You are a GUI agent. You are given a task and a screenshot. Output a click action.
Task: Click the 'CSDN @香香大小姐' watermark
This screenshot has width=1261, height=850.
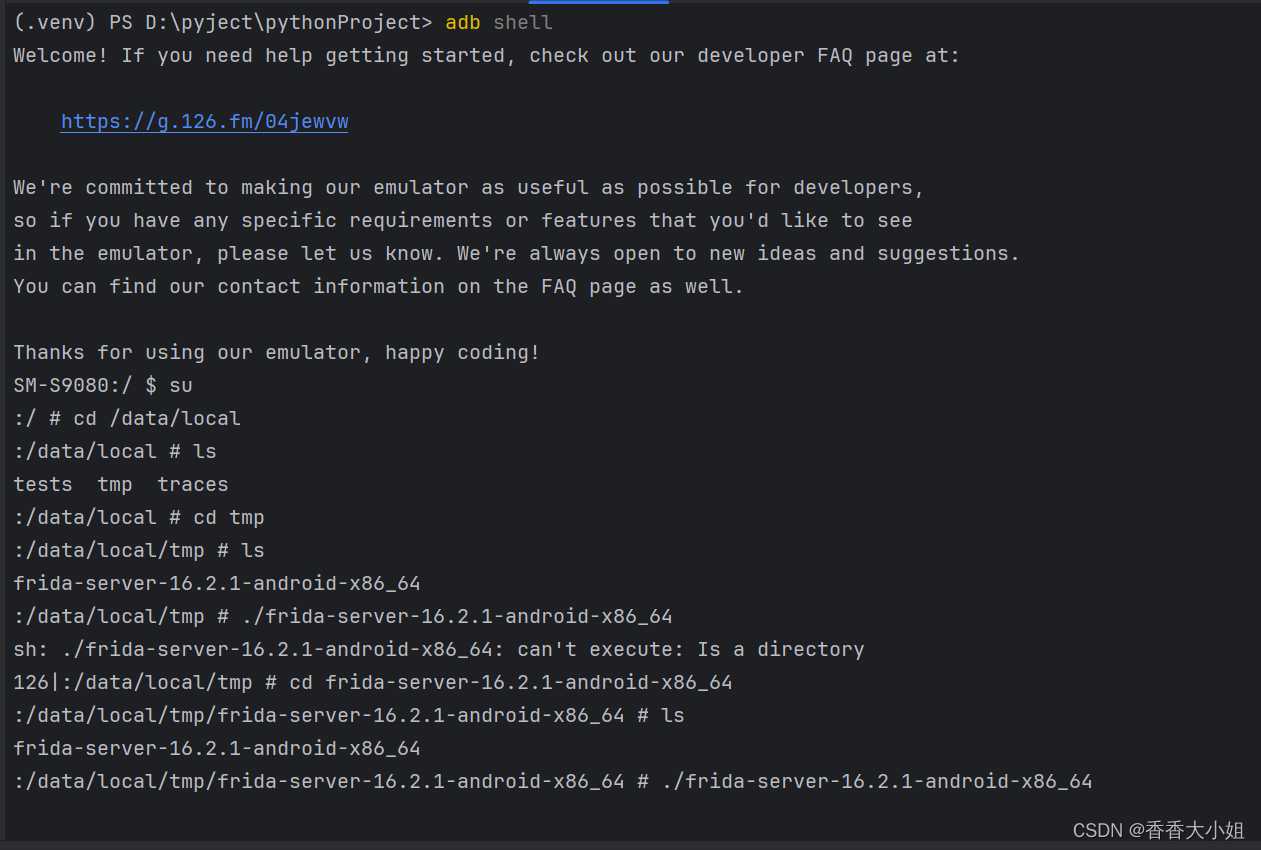(1158, 831)
